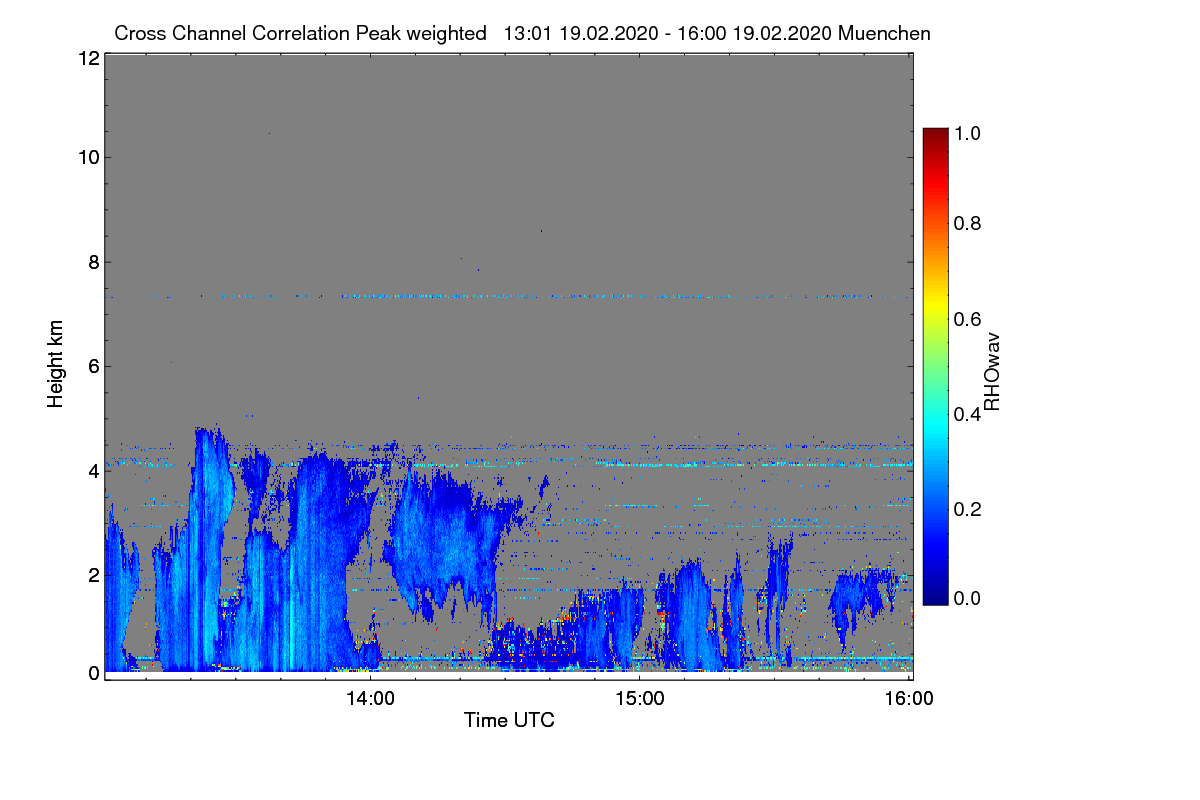This screenshot has width=1200, height=800.
Task: Click the '15:00' time tick label
Action: coord(640,699)
